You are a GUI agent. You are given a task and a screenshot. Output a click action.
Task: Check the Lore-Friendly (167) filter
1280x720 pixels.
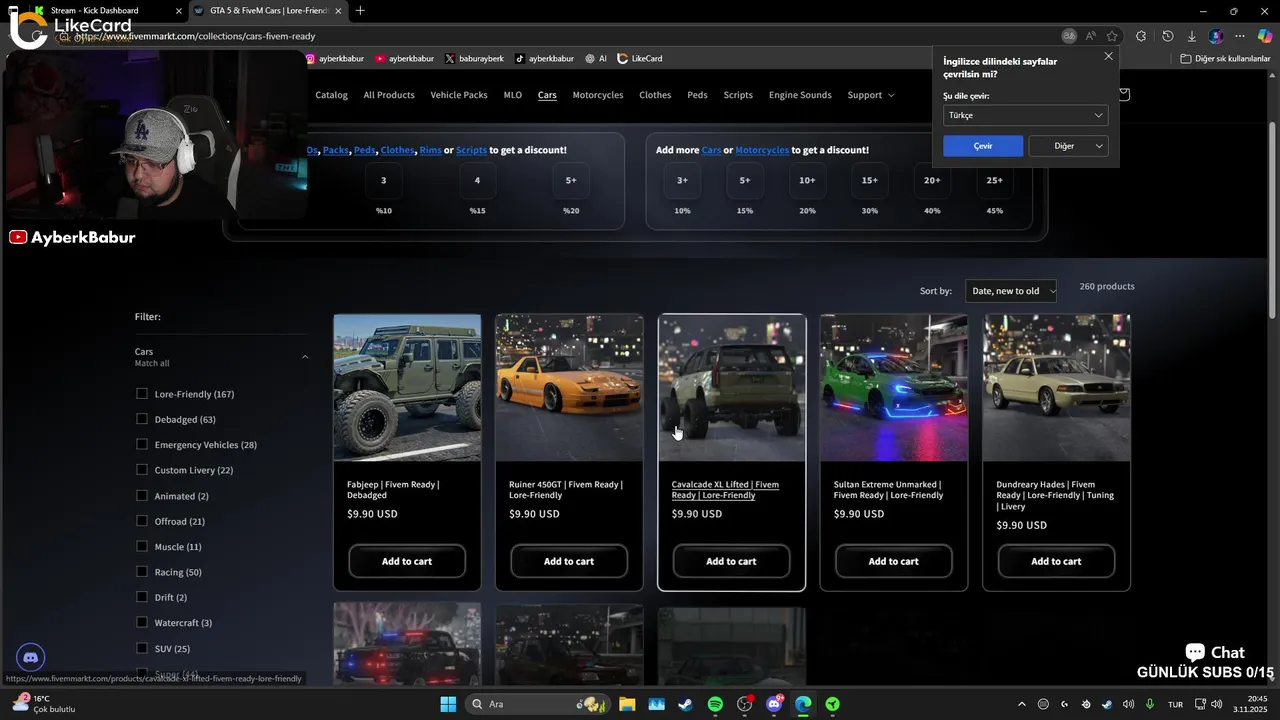tap(142, 394)
